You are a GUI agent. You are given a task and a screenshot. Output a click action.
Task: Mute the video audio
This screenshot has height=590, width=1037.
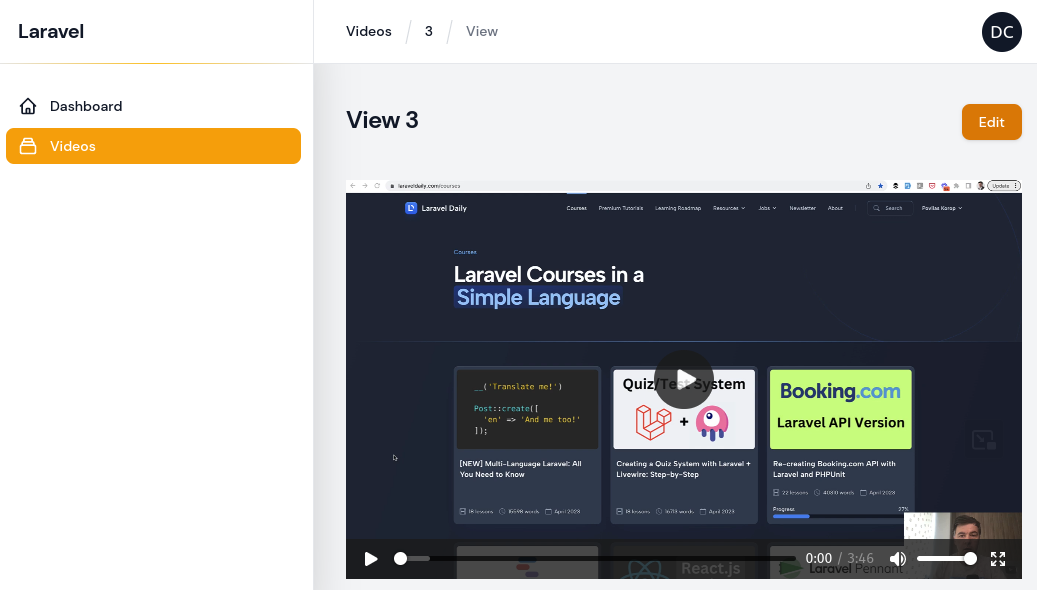coord(897,559)
